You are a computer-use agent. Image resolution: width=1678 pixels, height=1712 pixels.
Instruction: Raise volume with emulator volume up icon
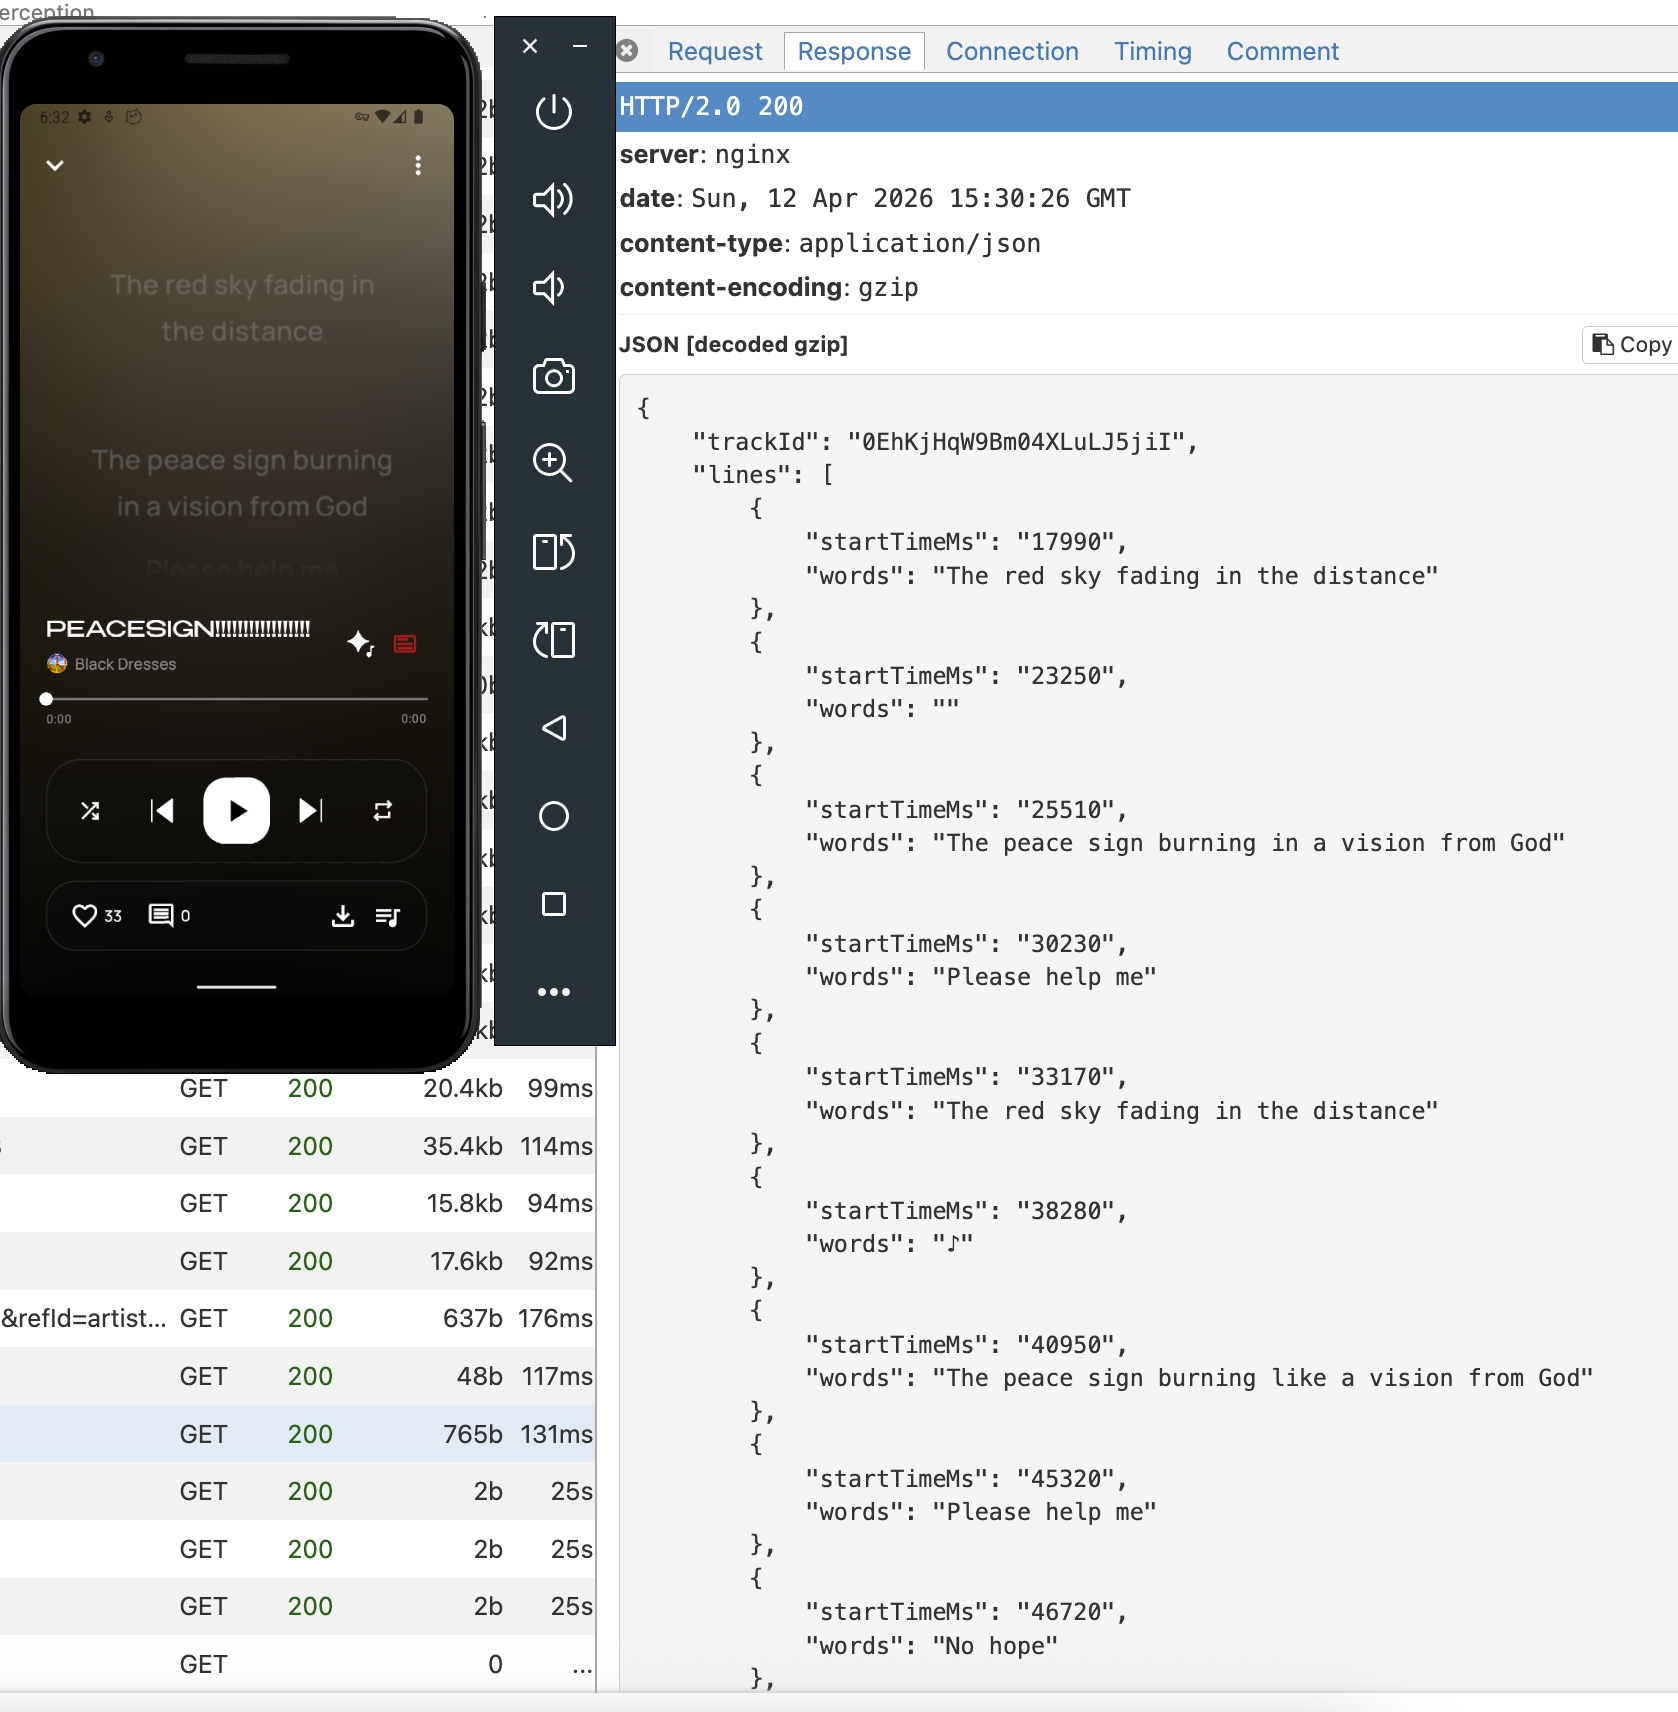click(x=553, y=200)
